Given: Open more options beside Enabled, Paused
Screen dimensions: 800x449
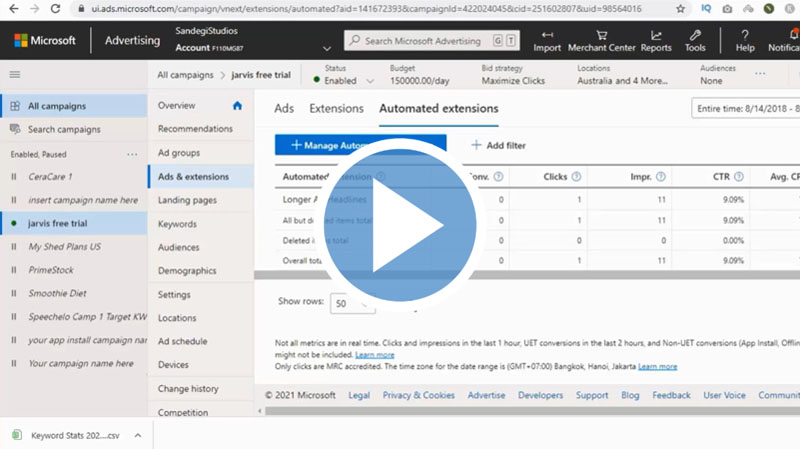Looking at the screenshot, I should 132,154.
